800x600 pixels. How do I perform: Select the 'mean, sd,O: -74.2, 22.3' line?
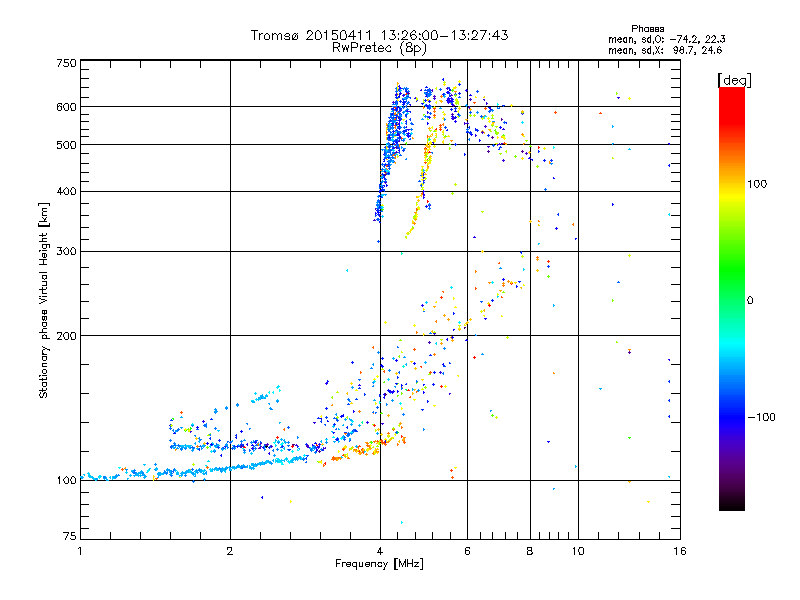tap(666, 39)
